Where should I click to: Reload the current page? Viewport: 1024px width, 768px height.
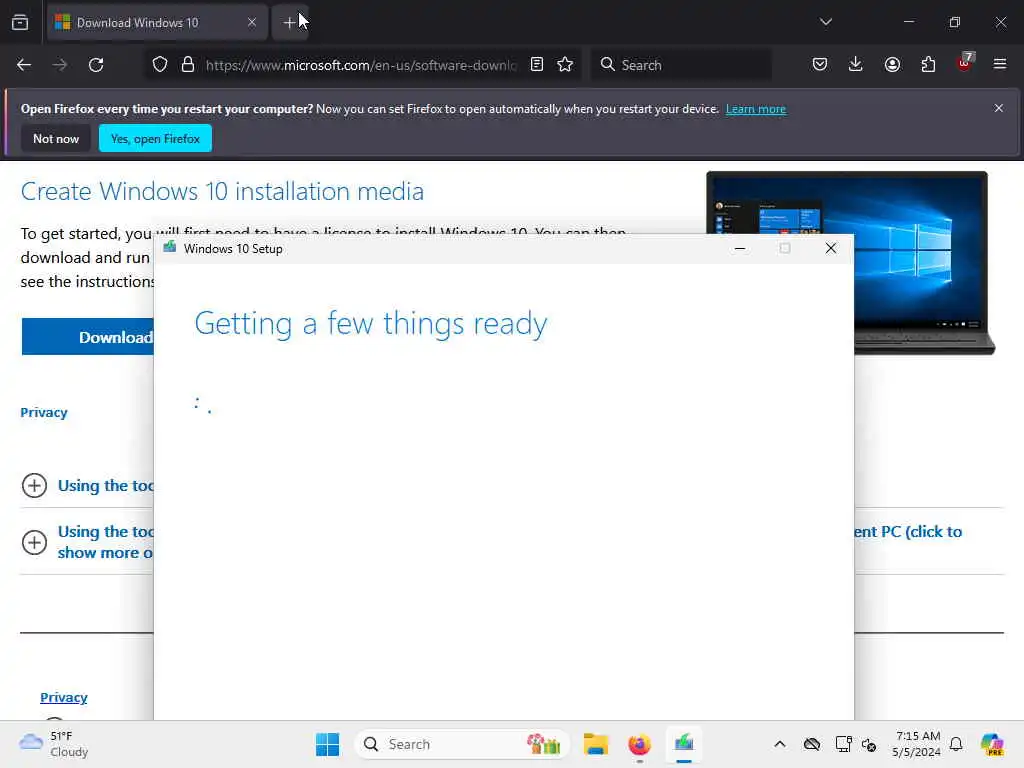(x=96, y=65)
